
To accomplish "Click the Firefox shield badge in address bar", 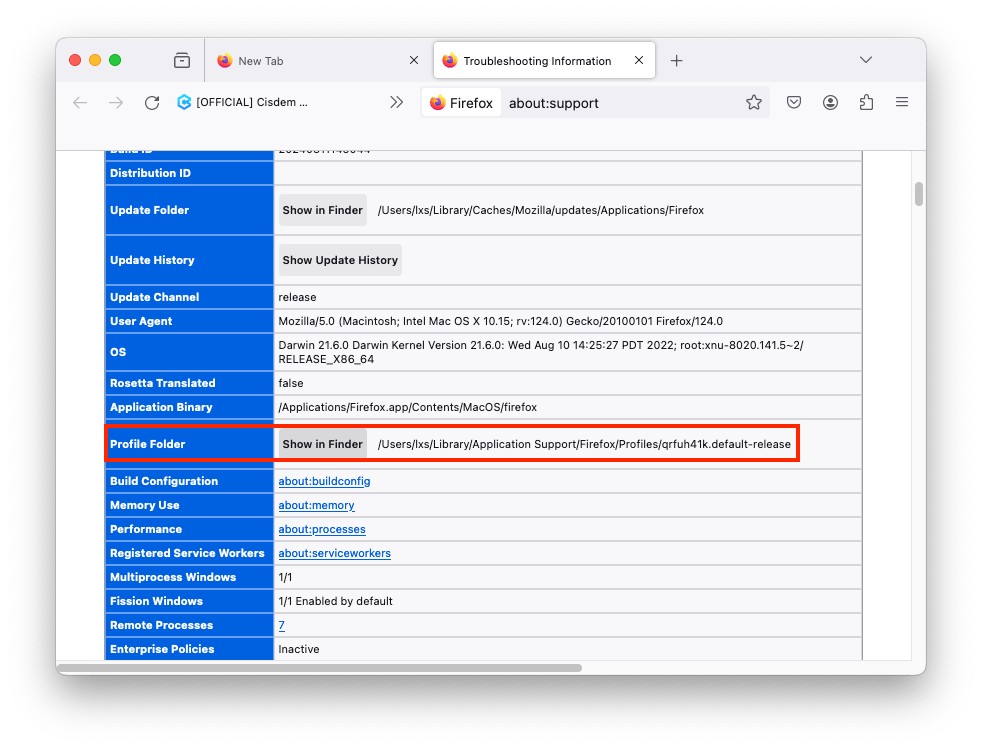I will [x=461, y=101].
